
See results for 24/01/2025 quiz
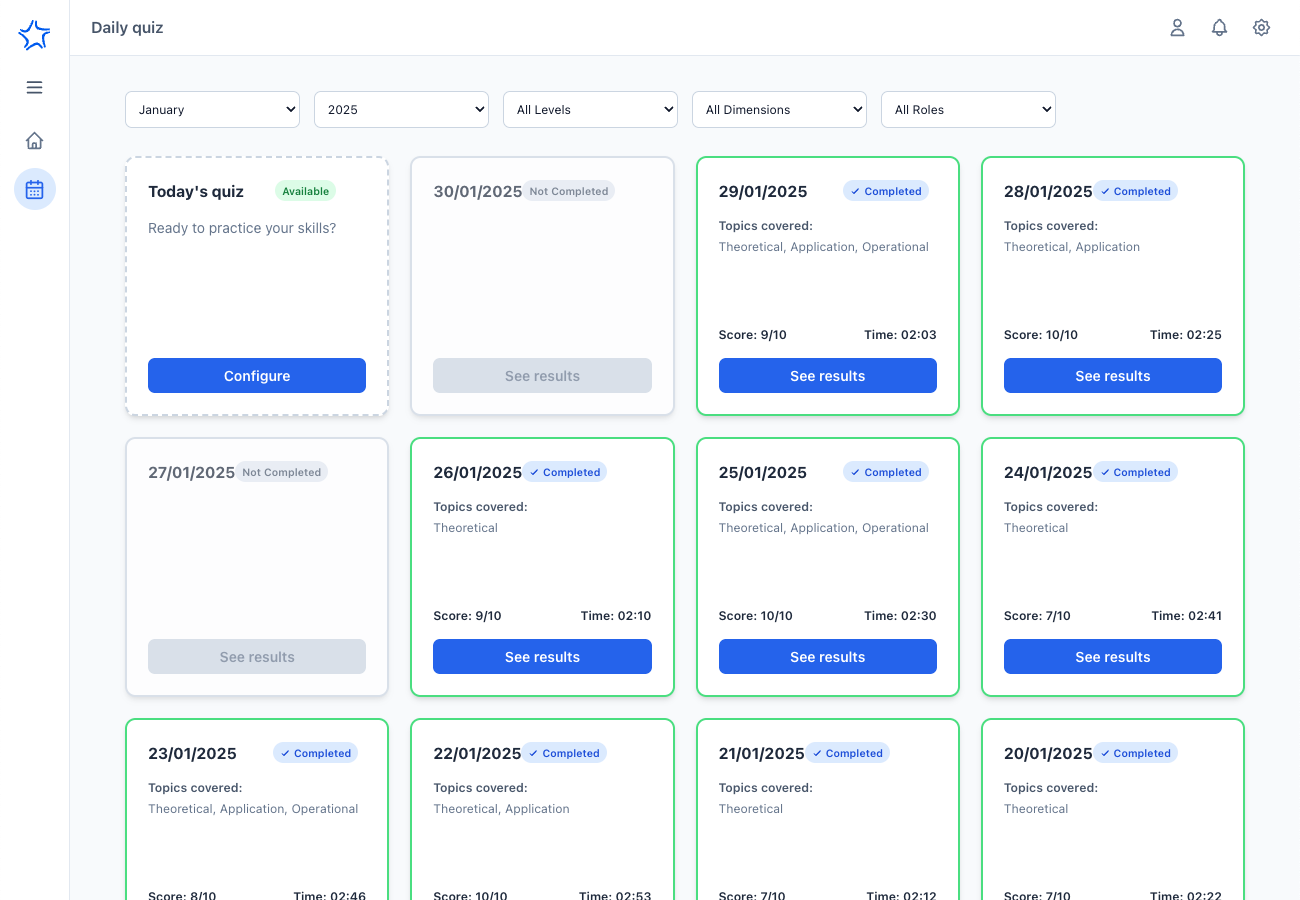coord(1112,657)
